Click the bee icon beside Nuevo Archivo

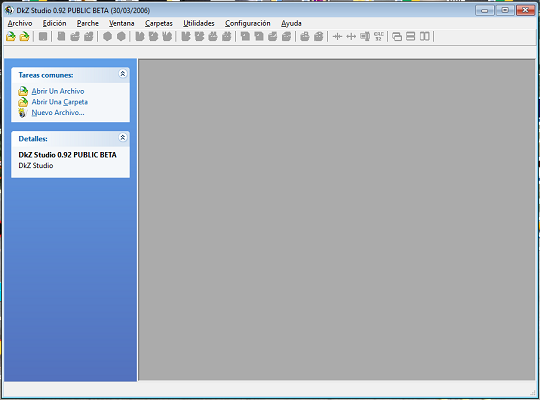23,113
